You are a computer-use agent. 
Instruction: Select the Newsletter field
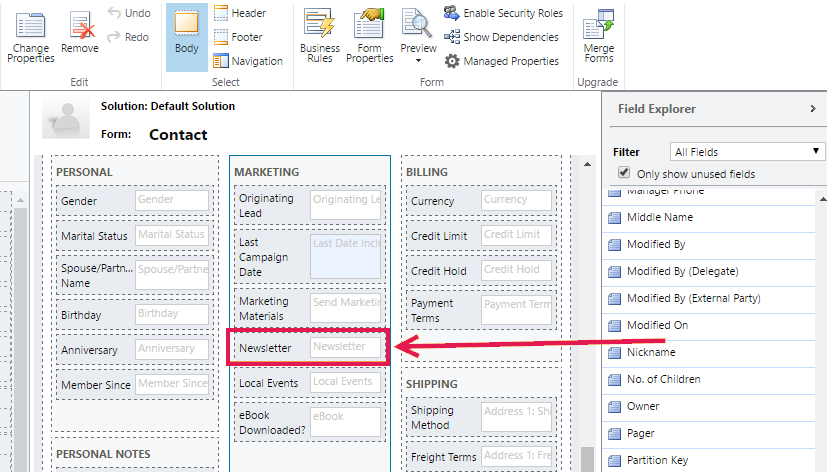(x=310, y=348)
